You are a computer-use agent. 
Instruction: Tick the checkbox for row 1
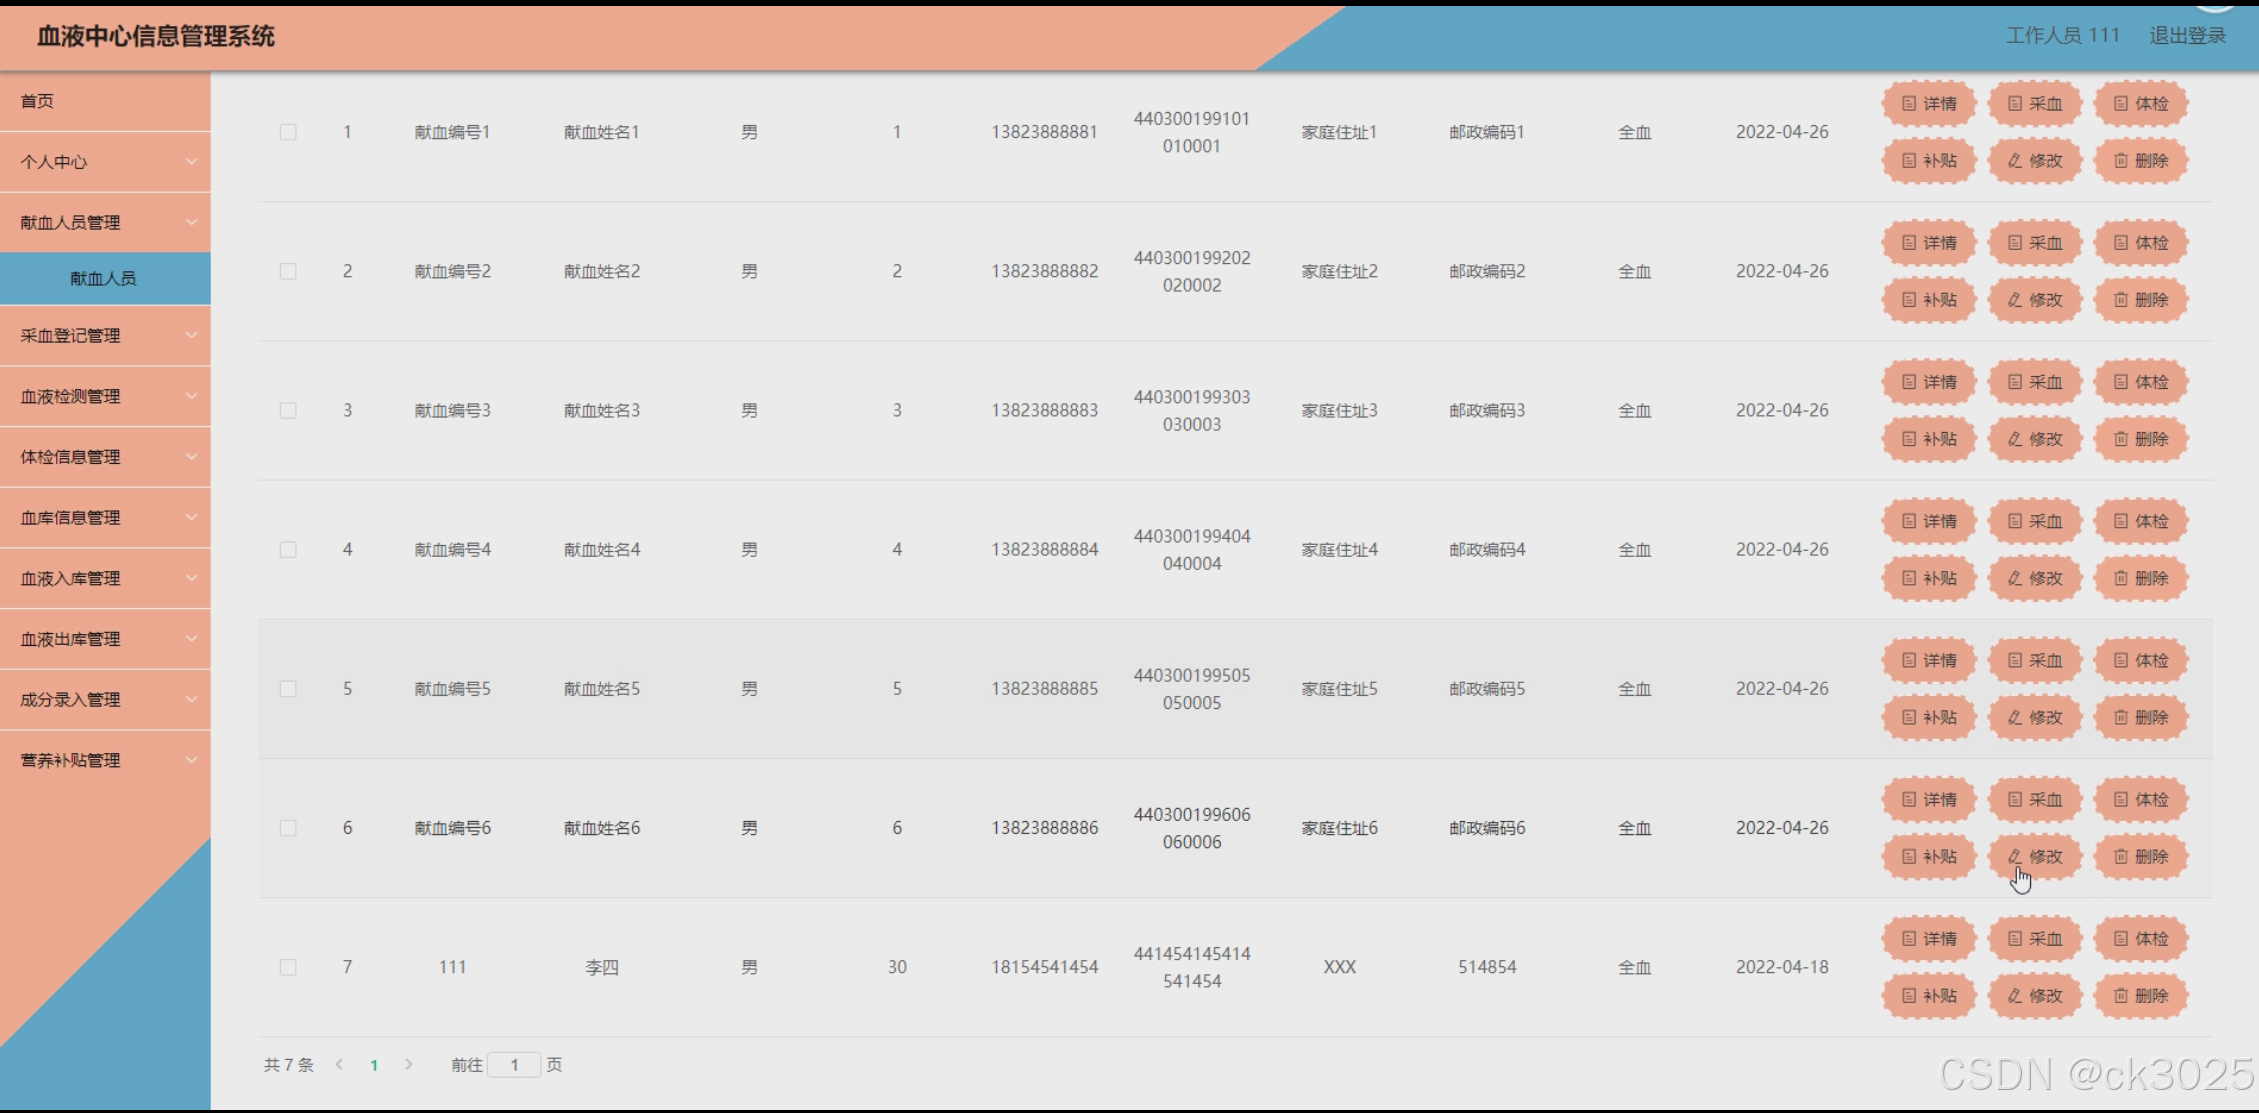288,132
